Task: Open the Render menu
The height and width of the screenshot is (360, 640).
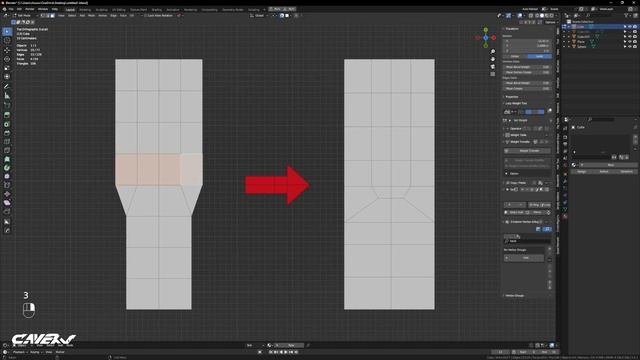Action: click(x=30, y=9)
